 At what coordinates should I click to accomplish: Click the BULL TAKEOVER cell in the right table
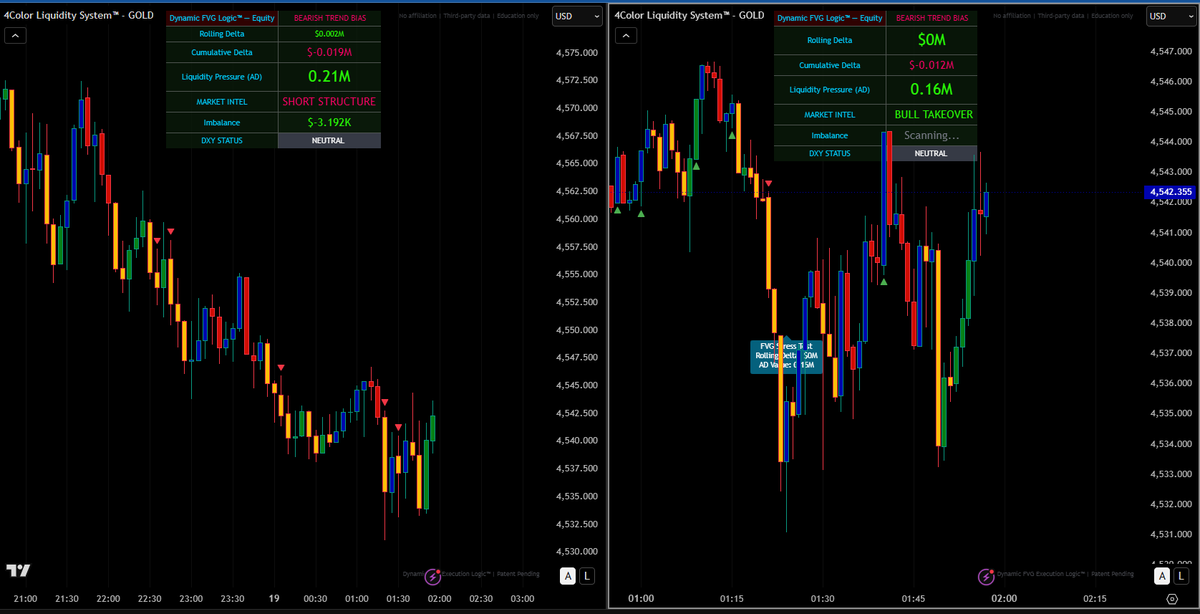[933, 114]
